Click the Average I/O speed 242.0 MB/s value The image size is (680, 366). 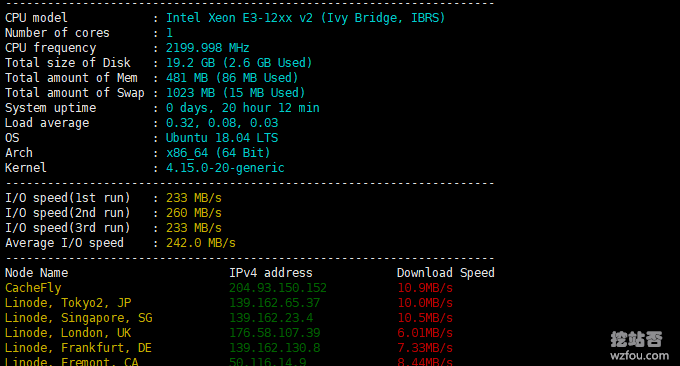pyautogui.click(x=201, y=243)
